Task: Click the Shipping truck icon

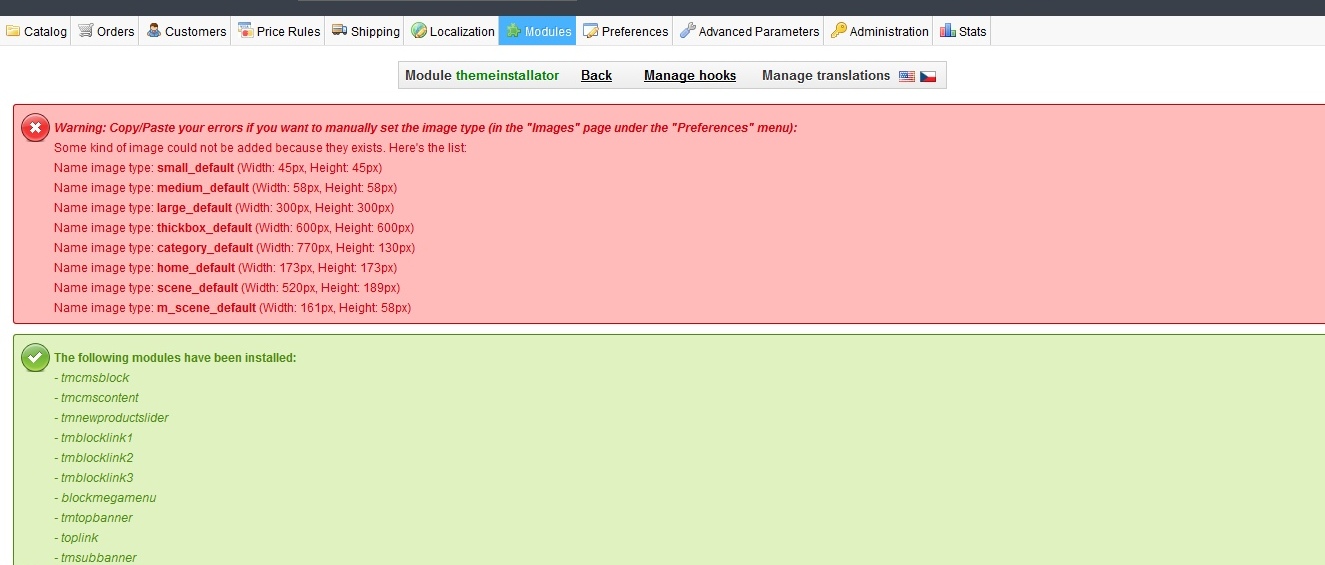Action: tap(340, 31)
